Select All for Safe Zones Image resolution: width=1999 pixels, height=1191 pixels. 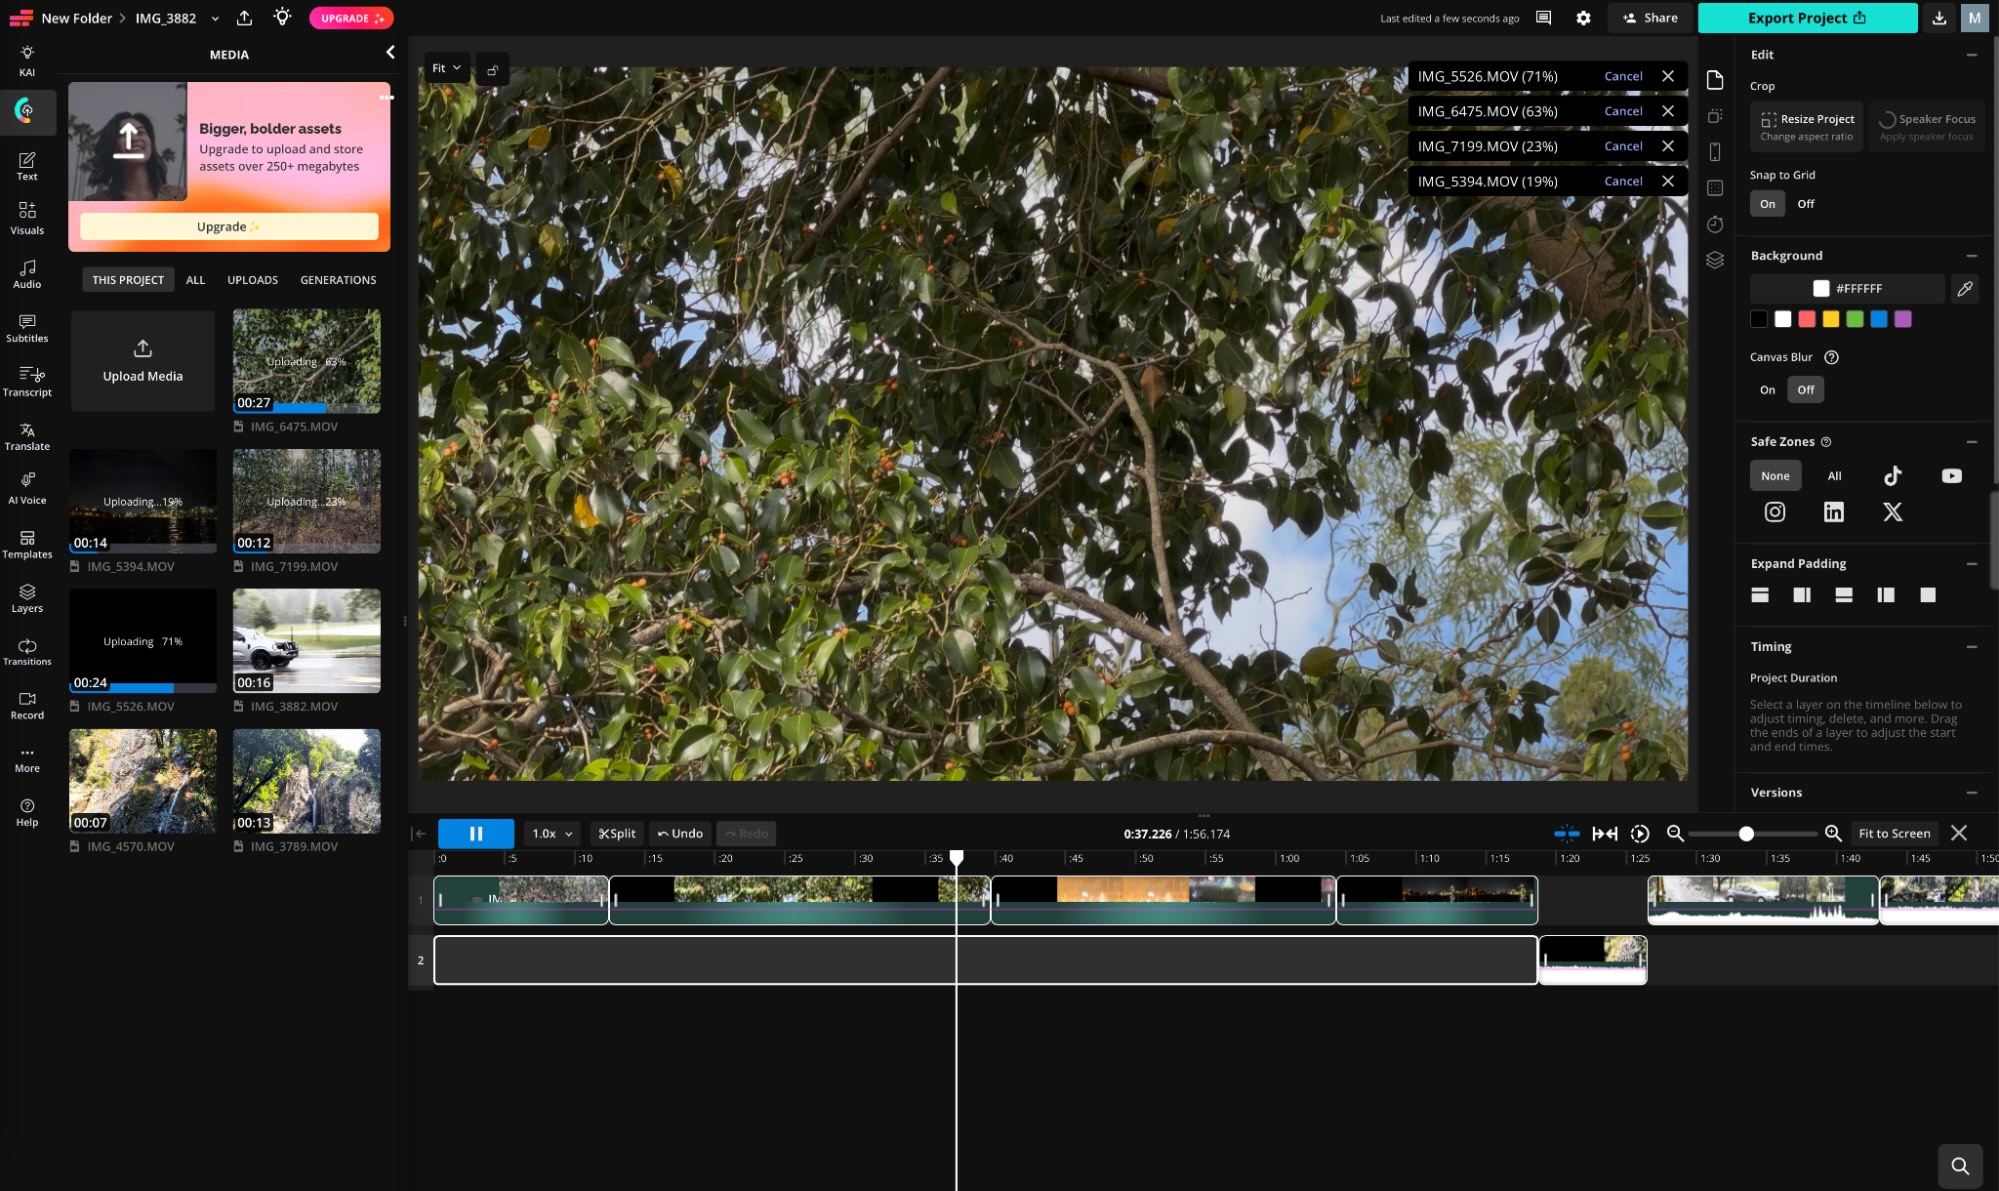(x=1834, y=476)
